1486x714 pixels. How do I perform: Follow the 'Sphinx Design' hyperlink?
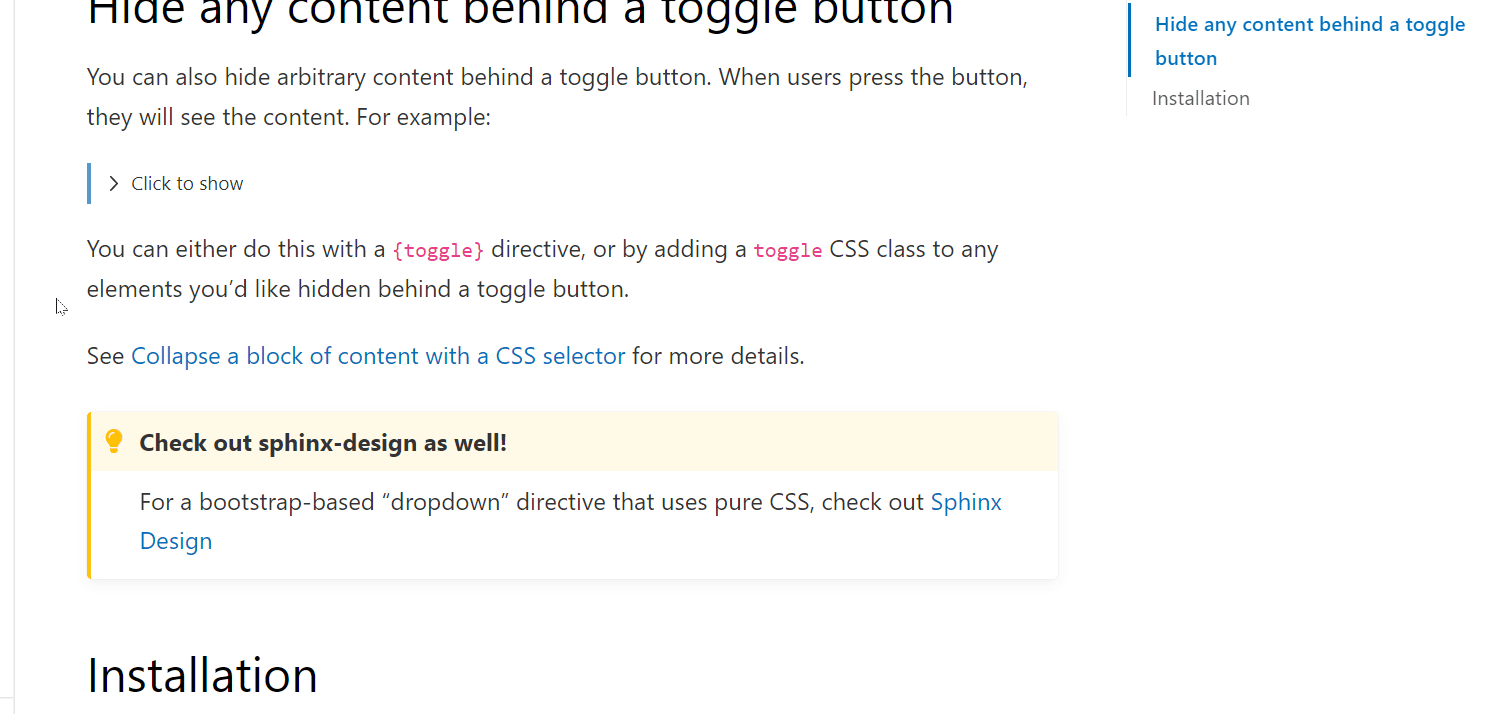(x=966, y=502)
